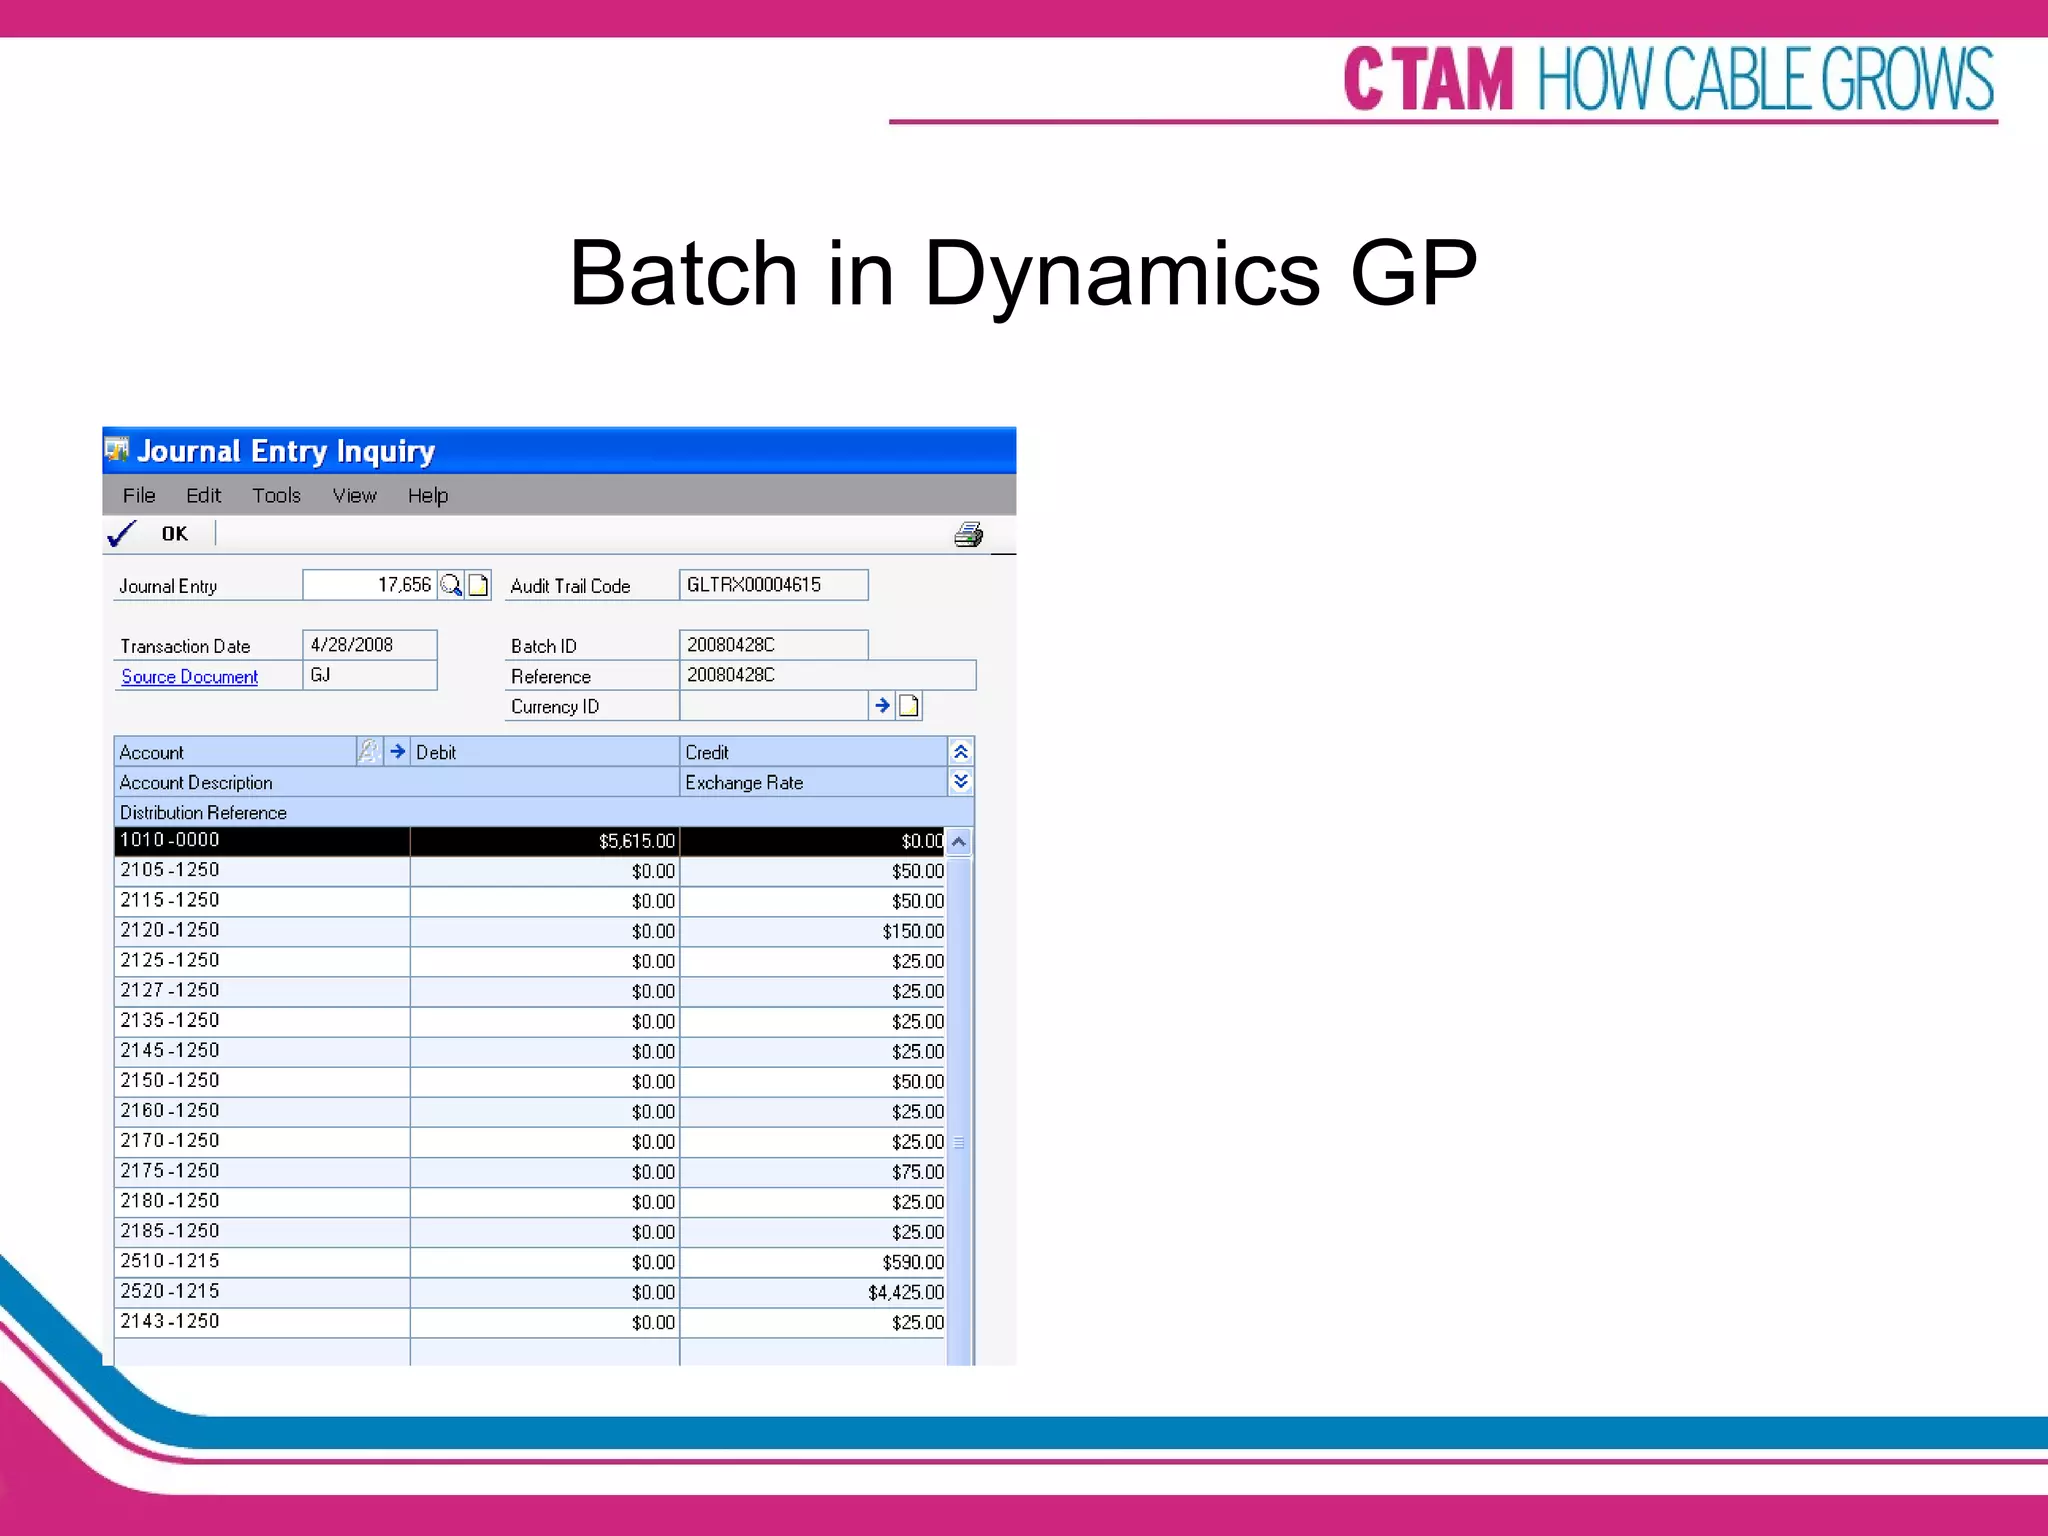Open the View menu
Viewport: 2048px width, 1536px height.
[x=354, y=495]
